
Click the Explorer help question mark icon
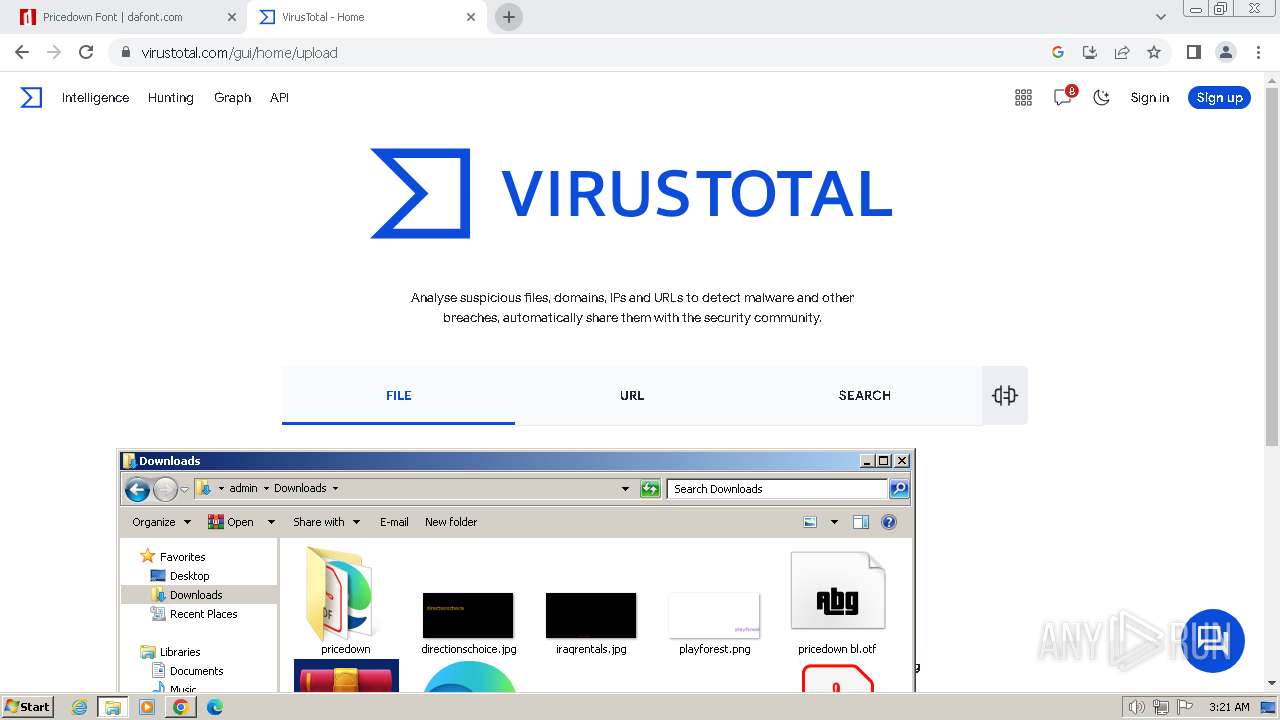pos(889,522)
